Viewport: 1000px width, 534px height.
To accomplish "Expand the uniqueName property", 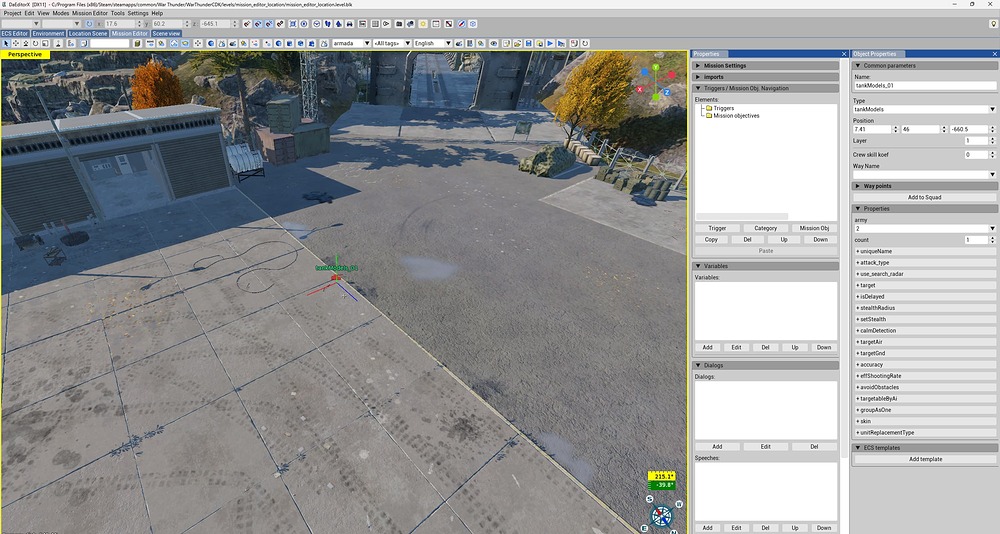I will click(x=925, y=251).
